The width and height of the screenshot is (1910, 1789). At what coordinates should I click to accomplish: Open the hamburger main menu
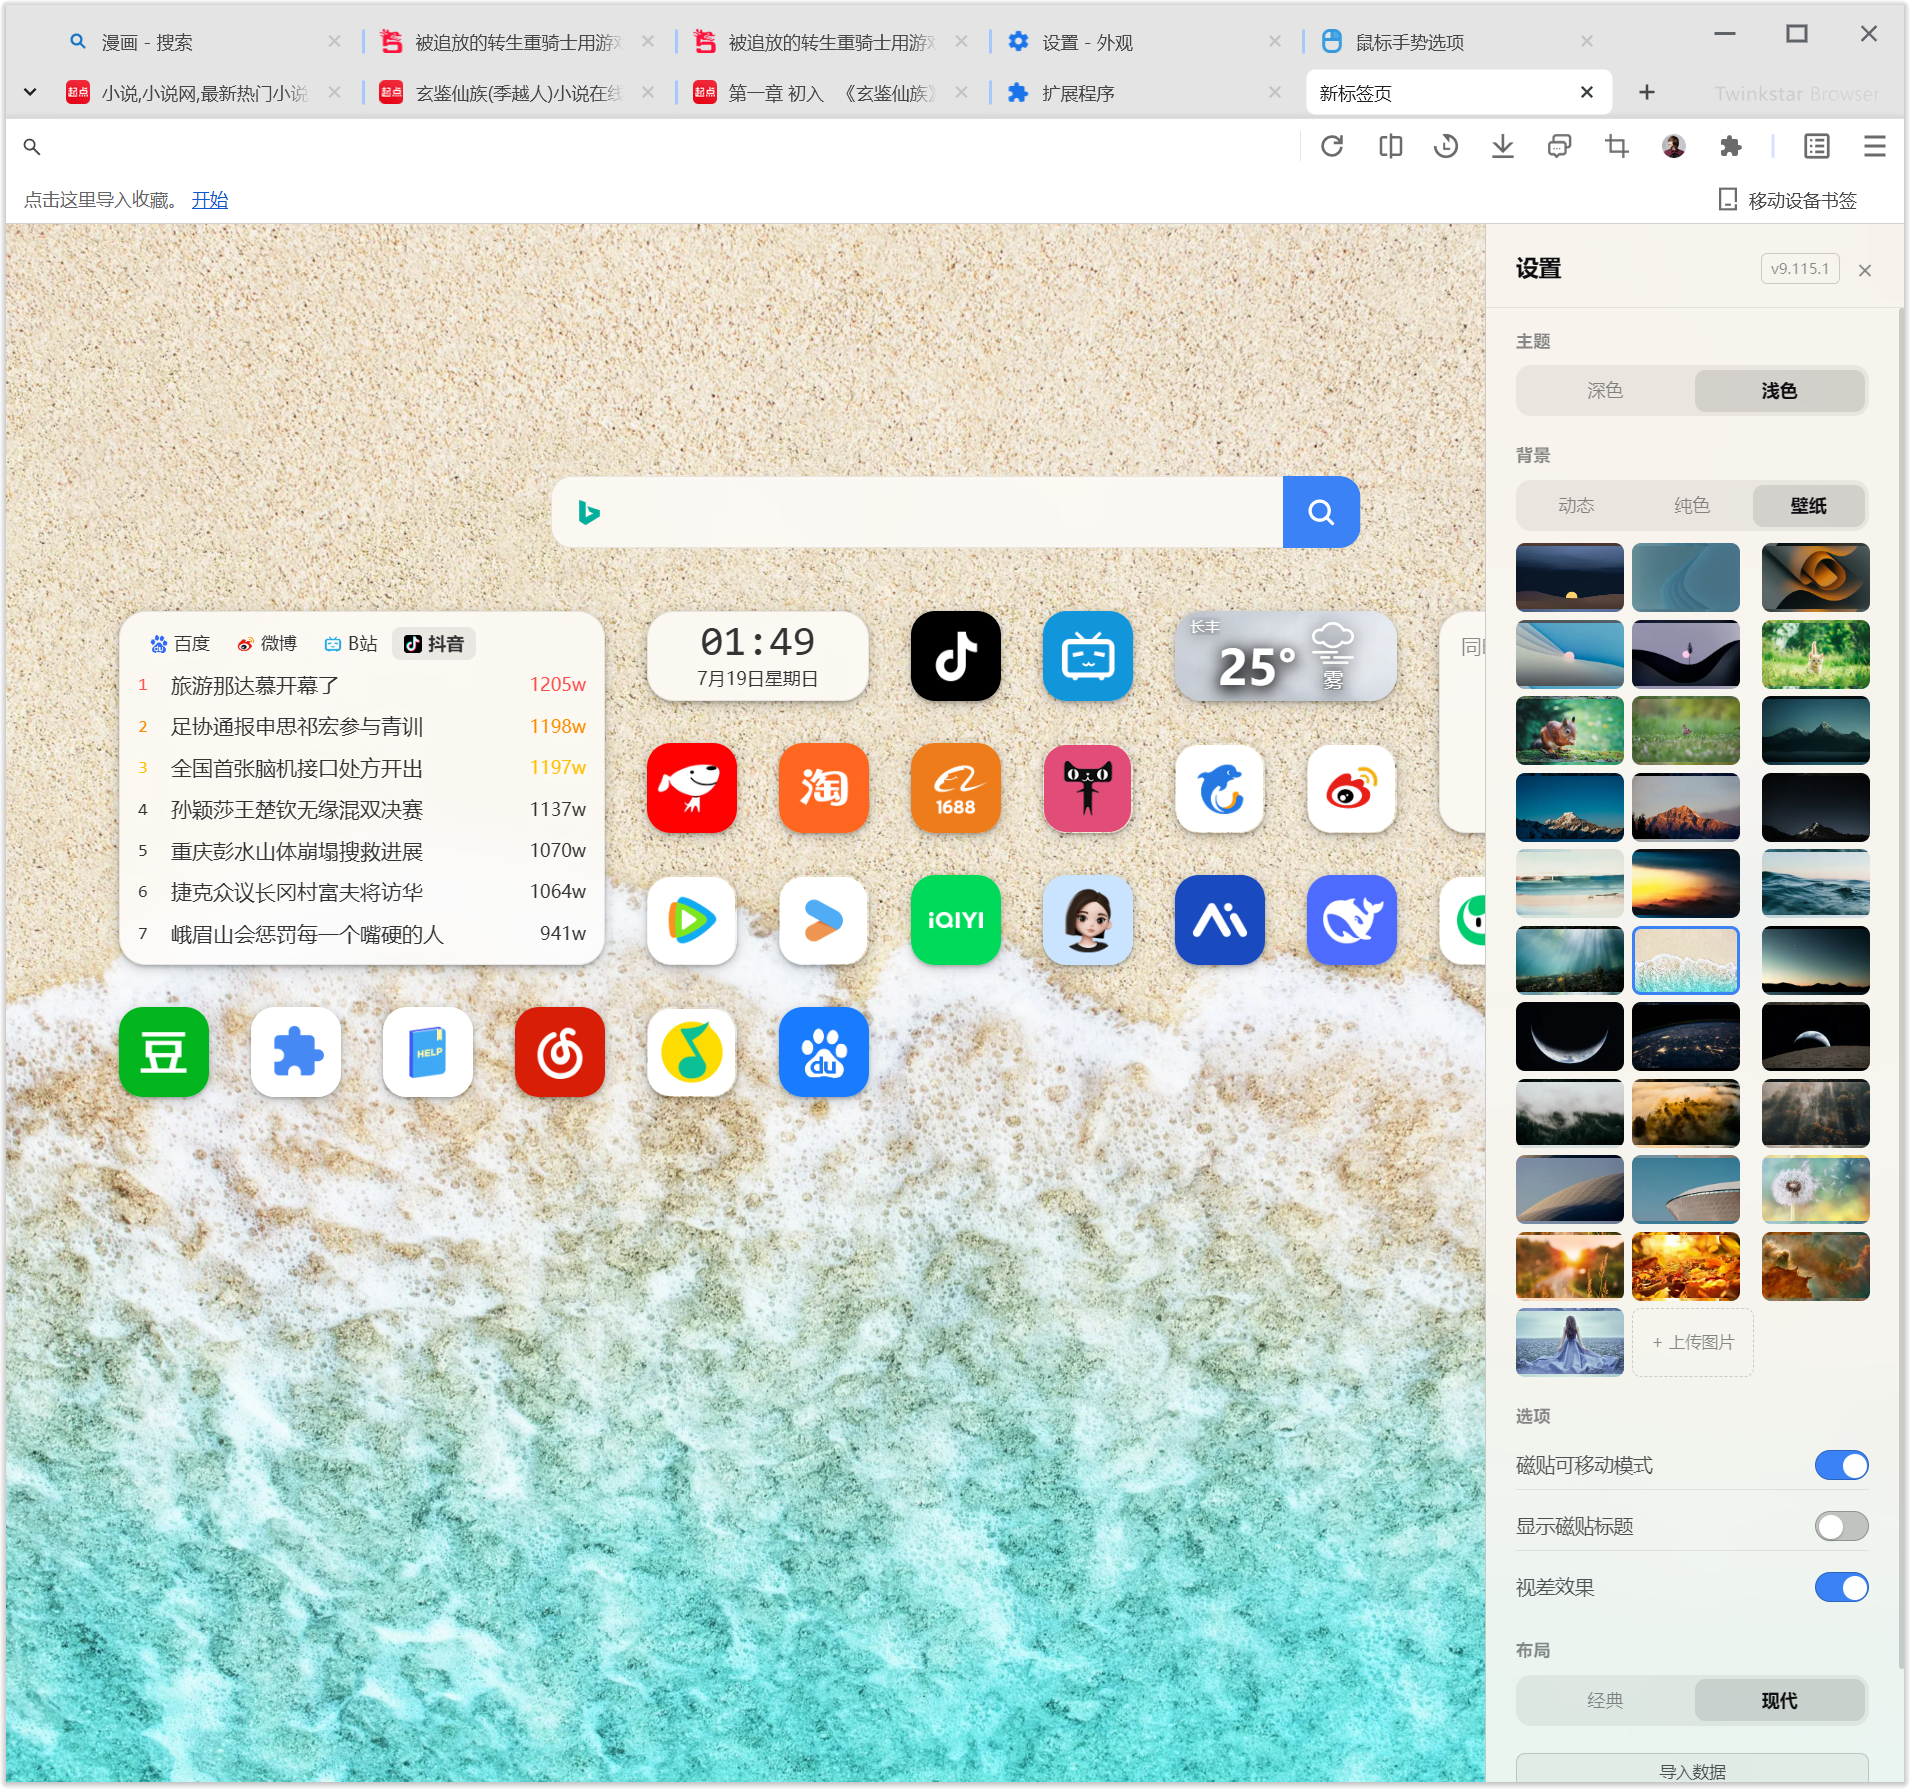coord(1874,147)
